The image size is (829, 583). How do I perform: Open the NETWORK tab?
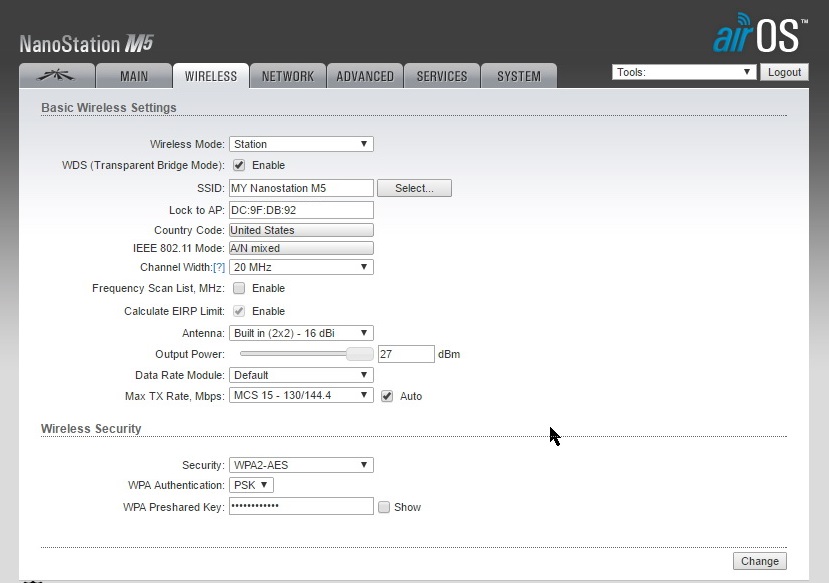[x=288, y=76]
